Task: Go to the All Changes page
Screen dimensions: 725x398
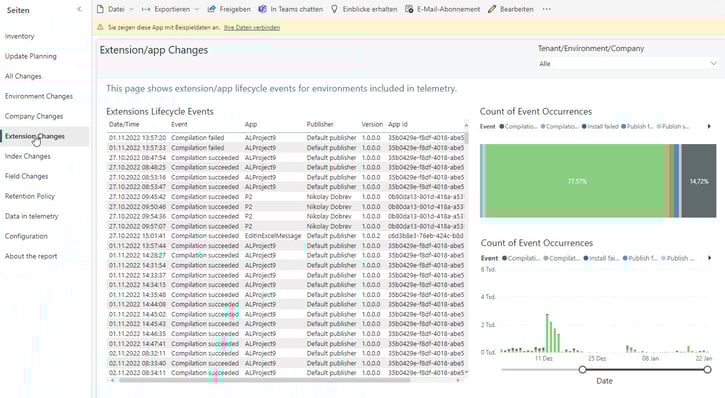Action: click(23, 76)
